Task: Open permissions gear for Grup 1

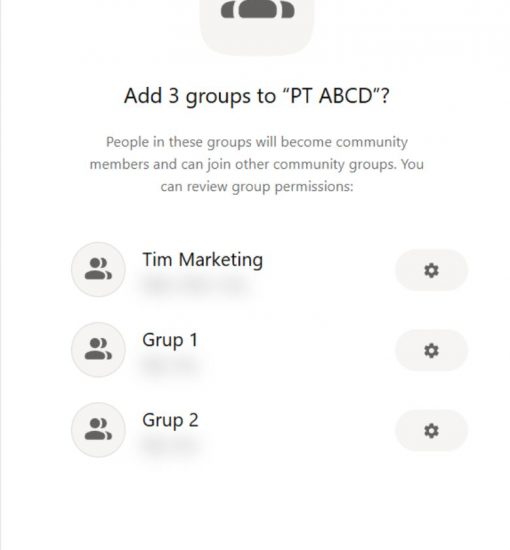Action: pyautogui.click(x=431, y=350)
